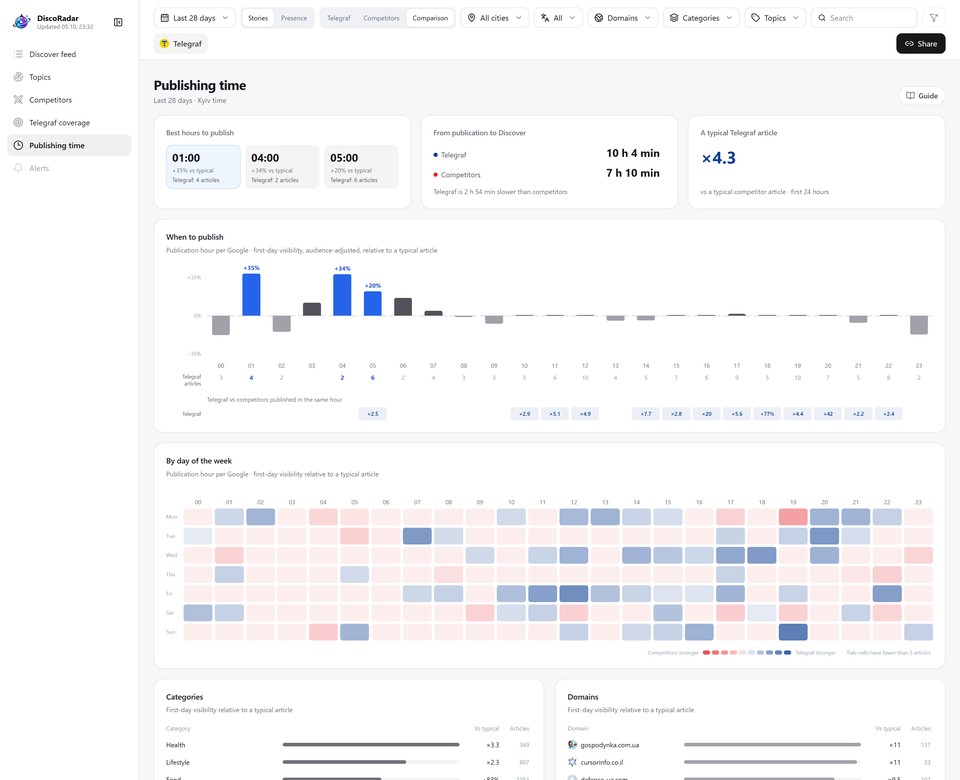Click the darkest blue legend swatch
The image size is (960, 780).
coord(787,652)
